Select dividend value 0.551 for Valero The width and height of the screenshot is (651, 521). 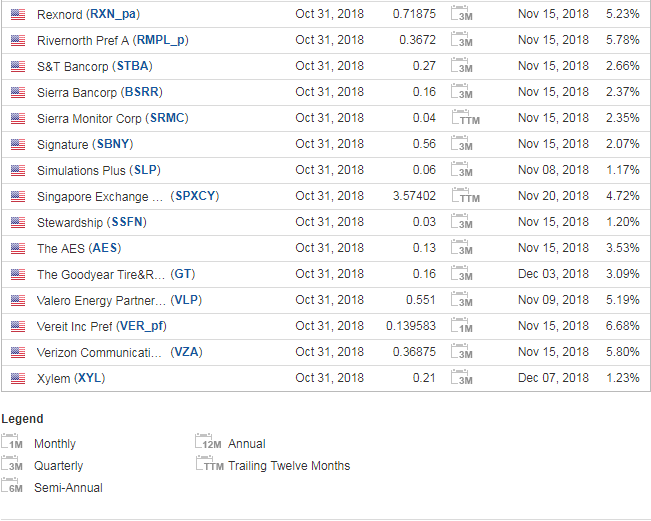[x=421, y=300]
